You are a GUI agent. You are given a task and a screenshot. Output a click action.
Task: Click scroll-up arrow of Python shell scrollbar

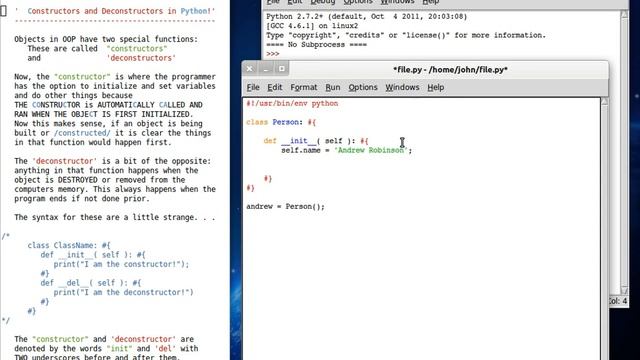[x=624, y=14]
